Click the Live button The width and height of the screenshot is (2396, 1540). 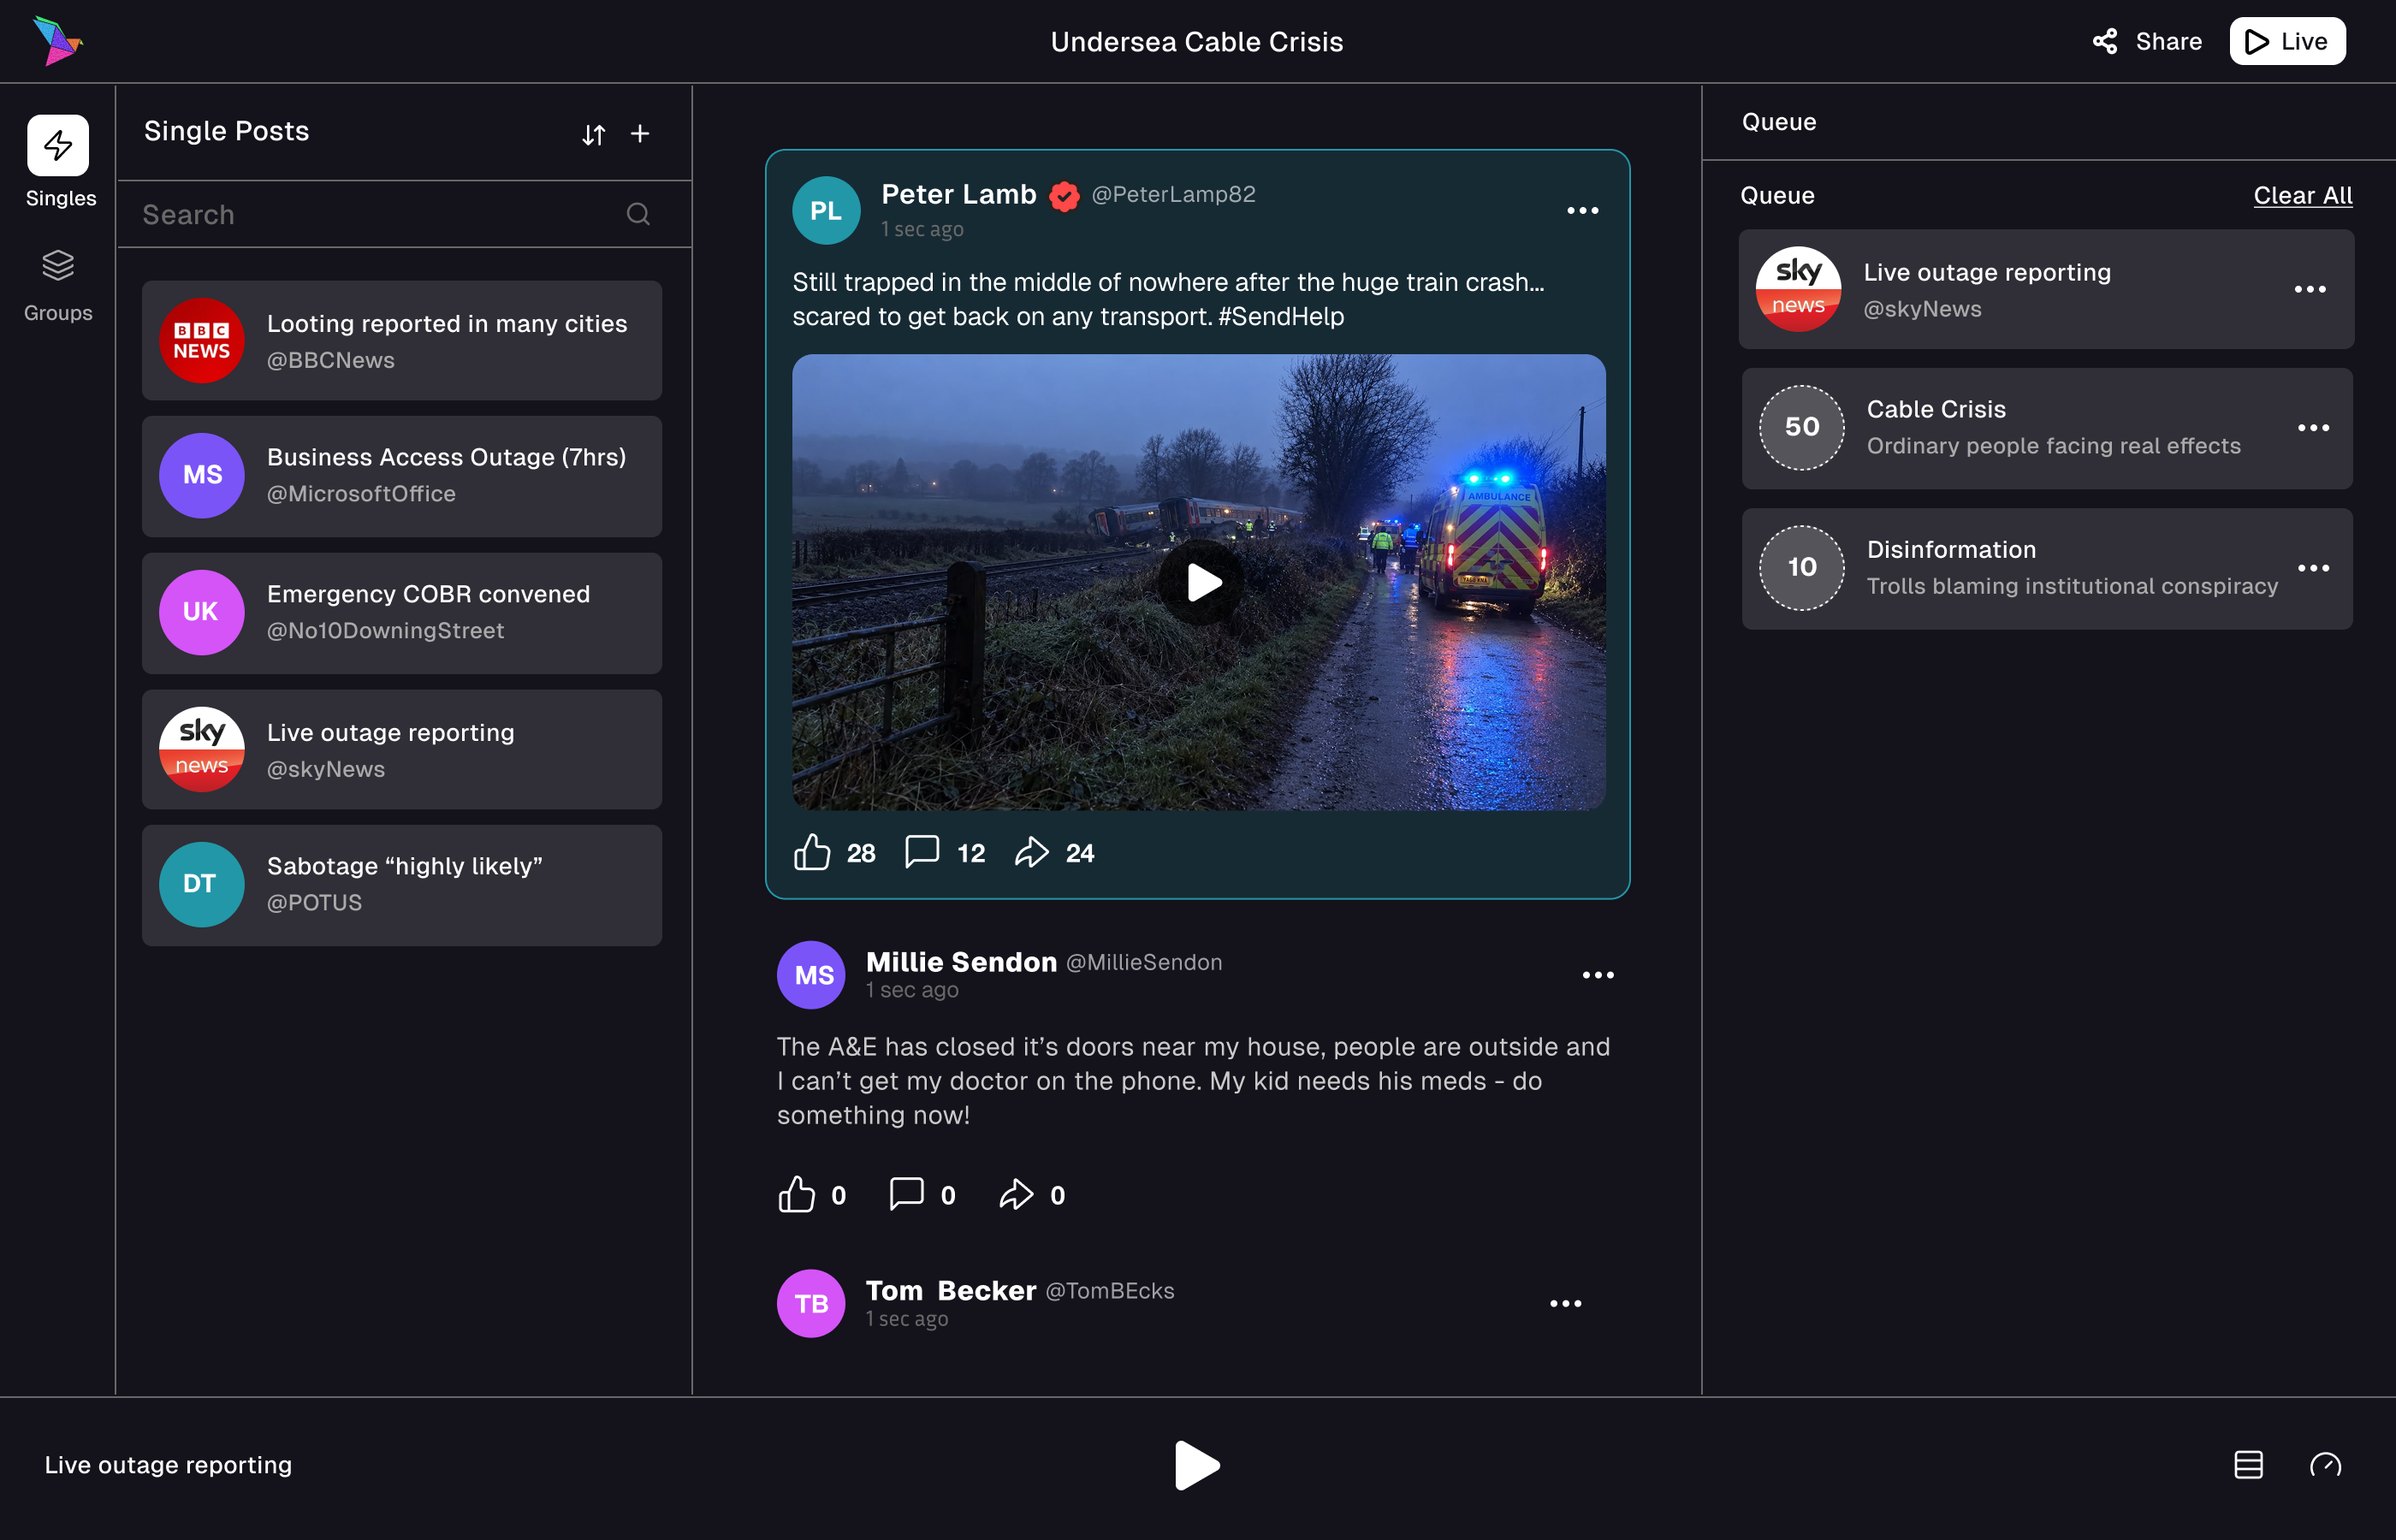pos(2287,41)
